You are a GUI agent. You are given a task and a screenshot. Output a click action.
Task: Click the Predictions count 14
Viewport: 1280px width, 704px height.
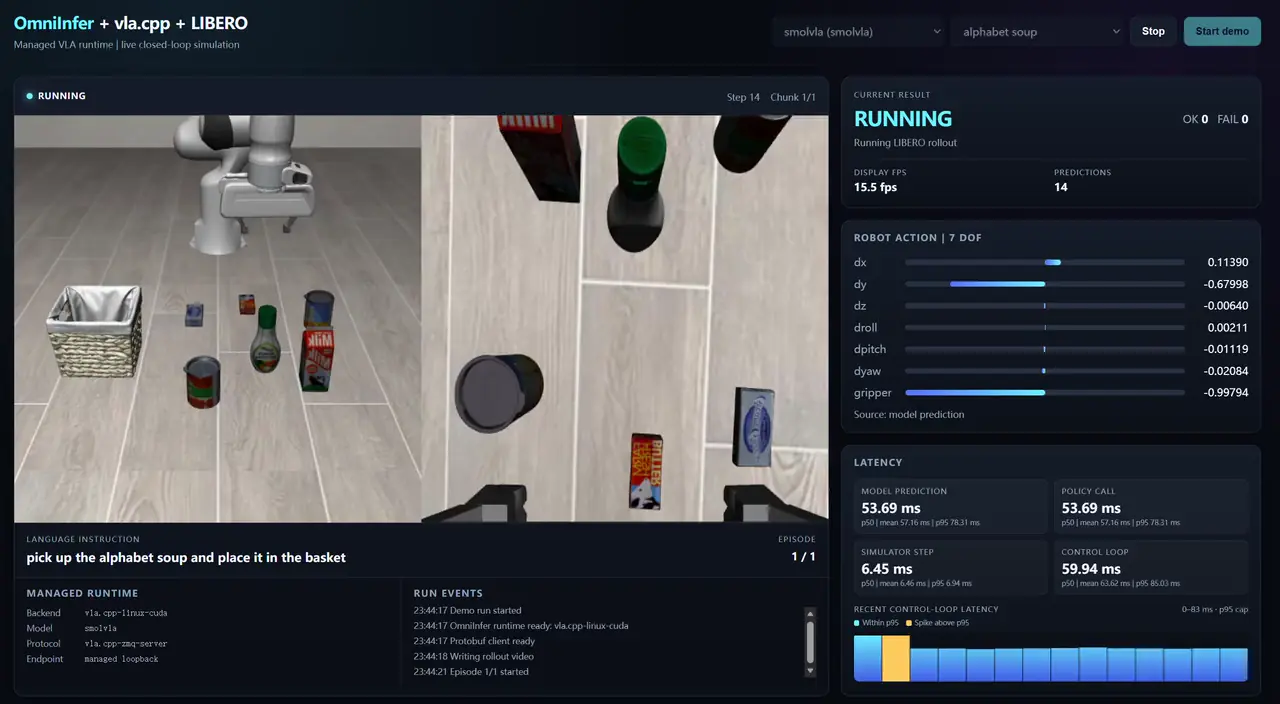pos(1061,187)
